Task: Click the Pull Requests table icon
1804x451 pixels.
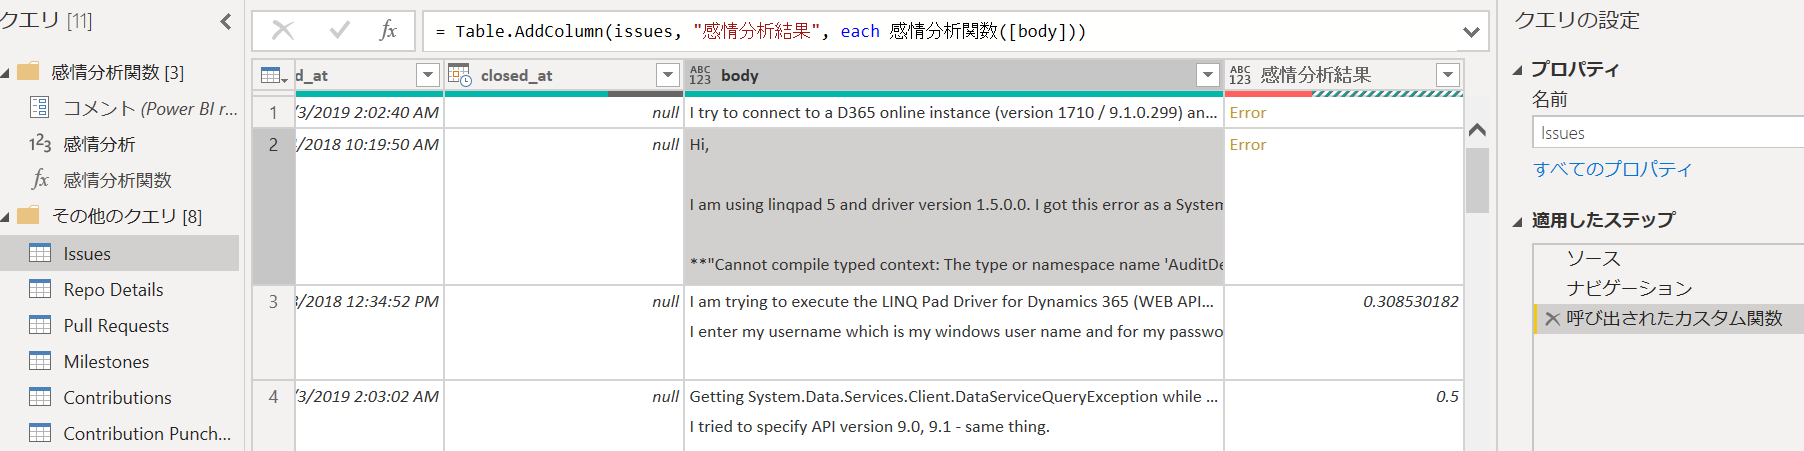Action: coord(40,325)
